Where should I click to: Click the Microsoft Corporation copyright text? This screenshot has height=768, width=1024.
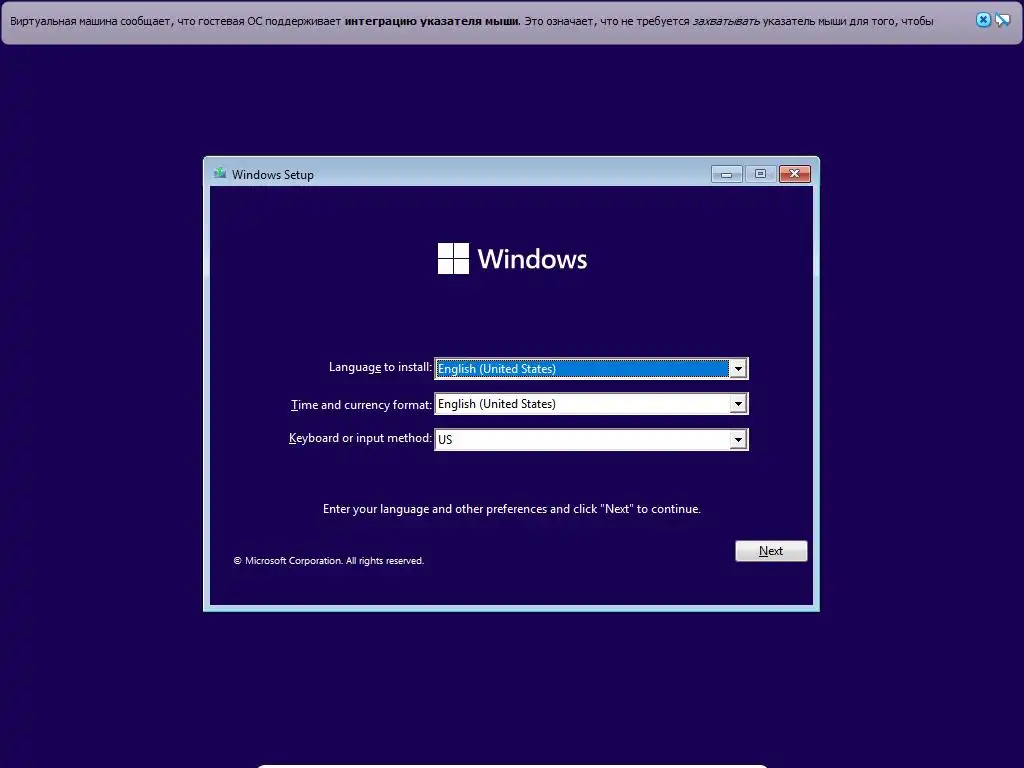click(x=329, y=561)
